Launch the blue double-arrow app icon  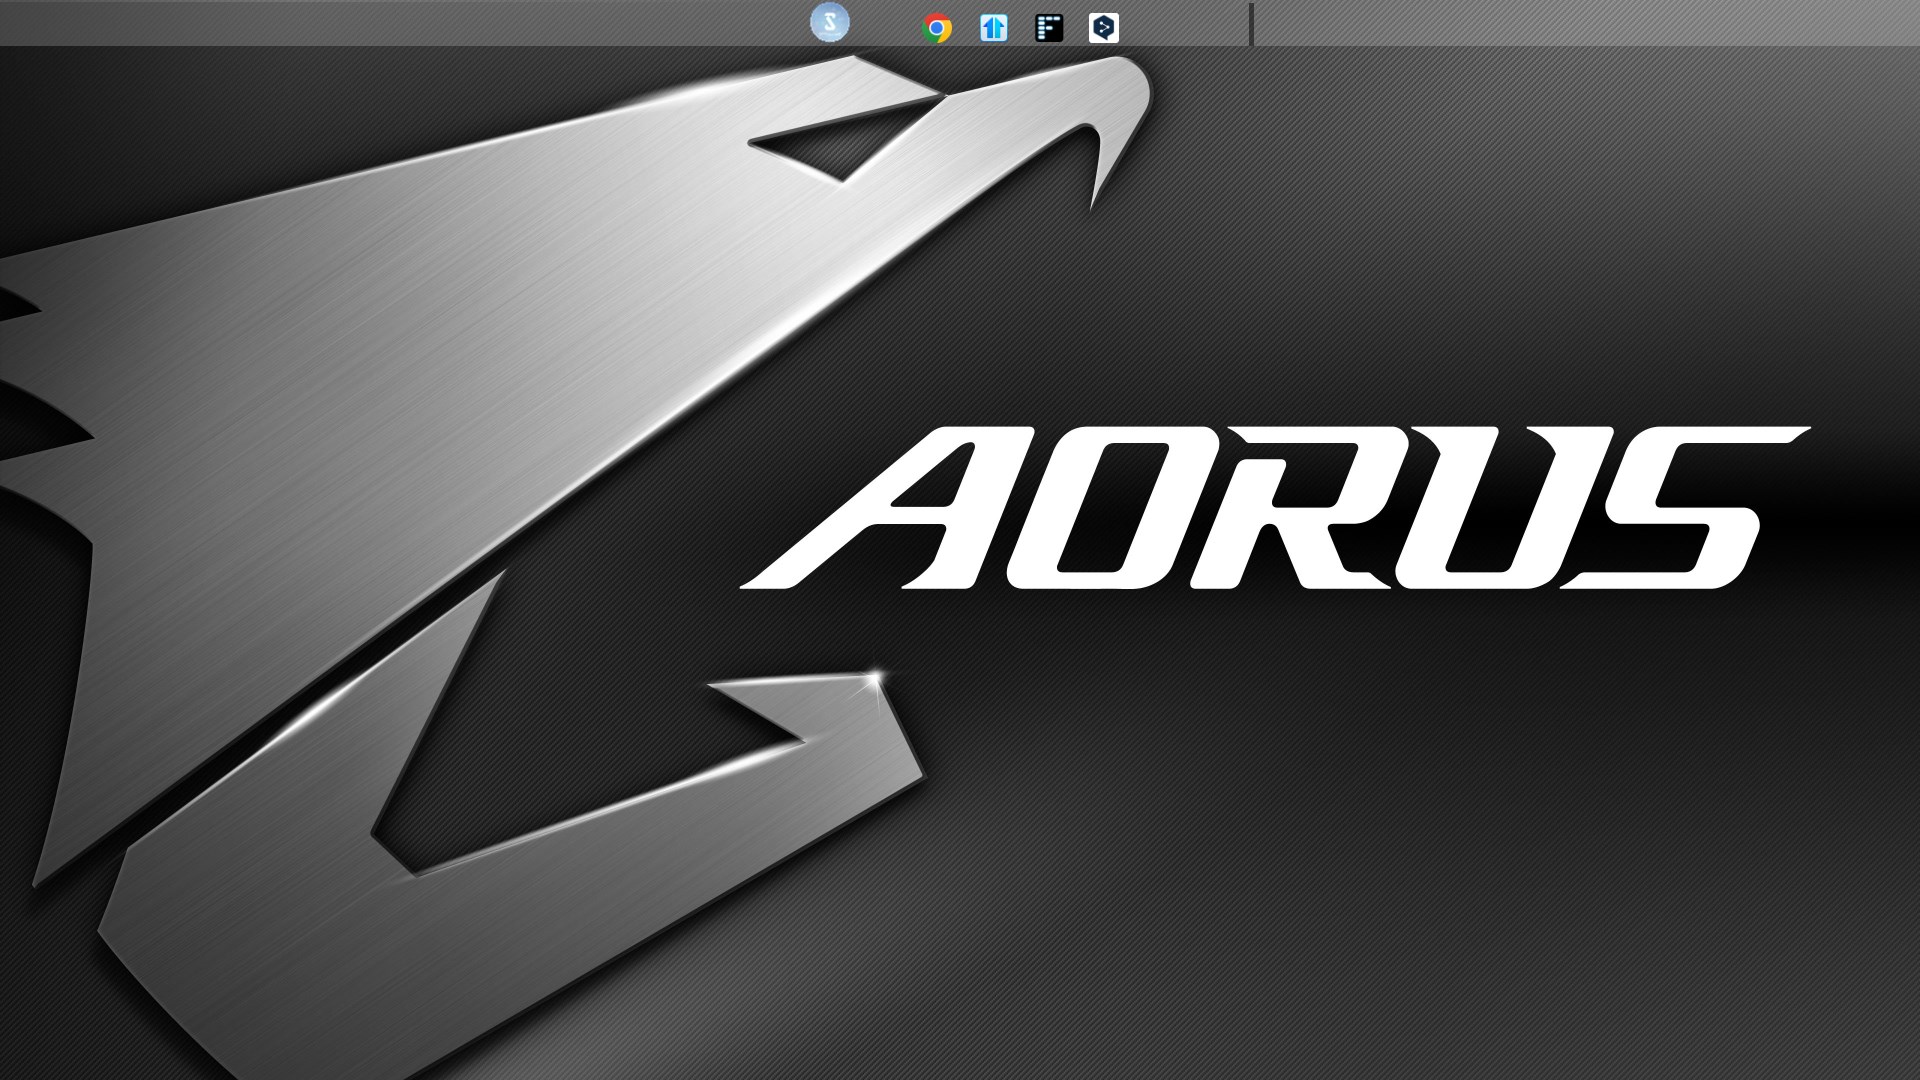(994, 28)
